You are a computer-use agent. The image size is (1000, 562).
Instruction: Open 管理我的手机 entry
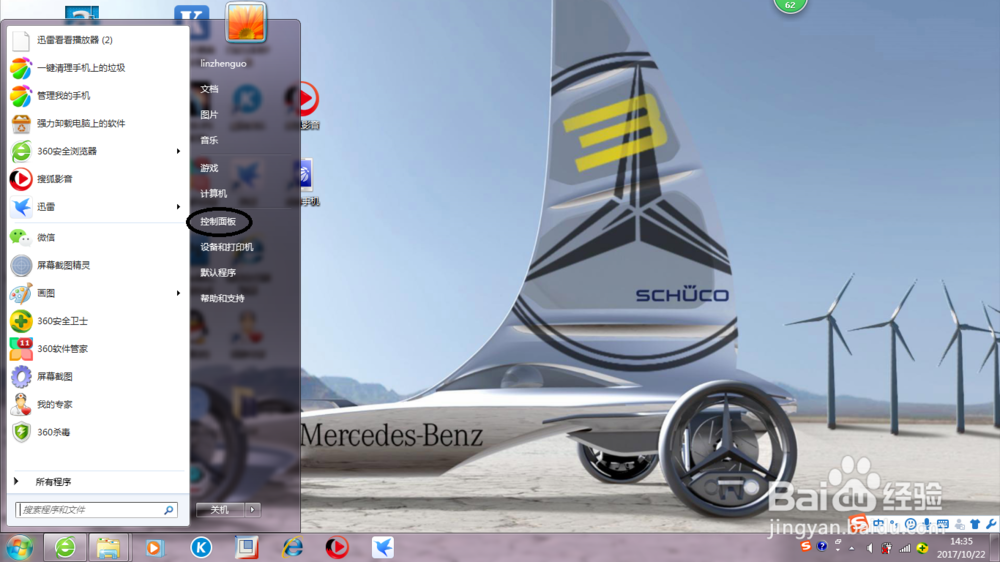(x=96, y=96)
